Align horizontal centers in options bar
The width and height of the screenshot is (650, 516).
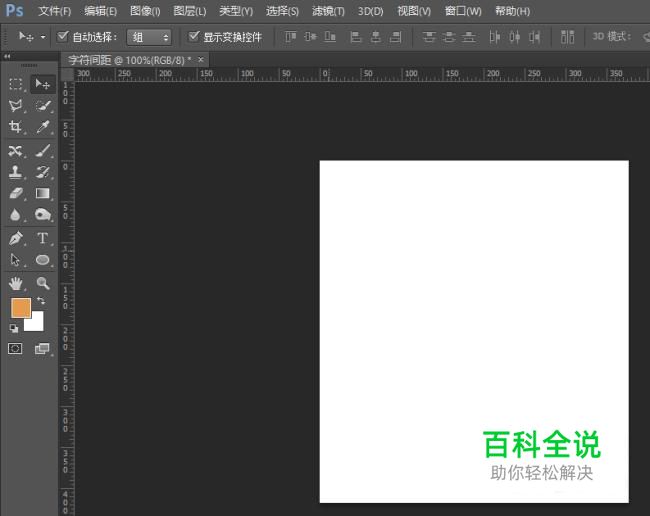point(376,37)
